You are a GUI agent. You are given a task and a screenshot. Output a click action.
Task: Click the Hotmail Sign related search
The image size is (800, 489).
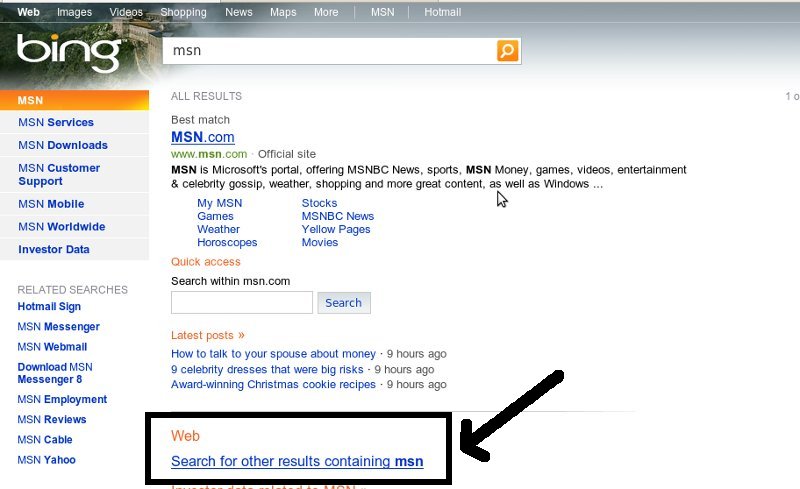click(49, 306)
